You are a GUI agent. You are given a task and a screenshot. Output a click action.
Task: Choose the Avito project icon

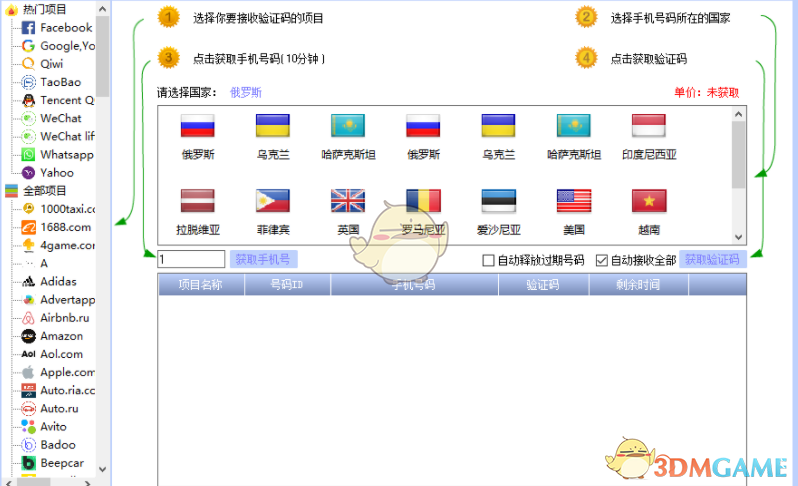pos(28,426)
